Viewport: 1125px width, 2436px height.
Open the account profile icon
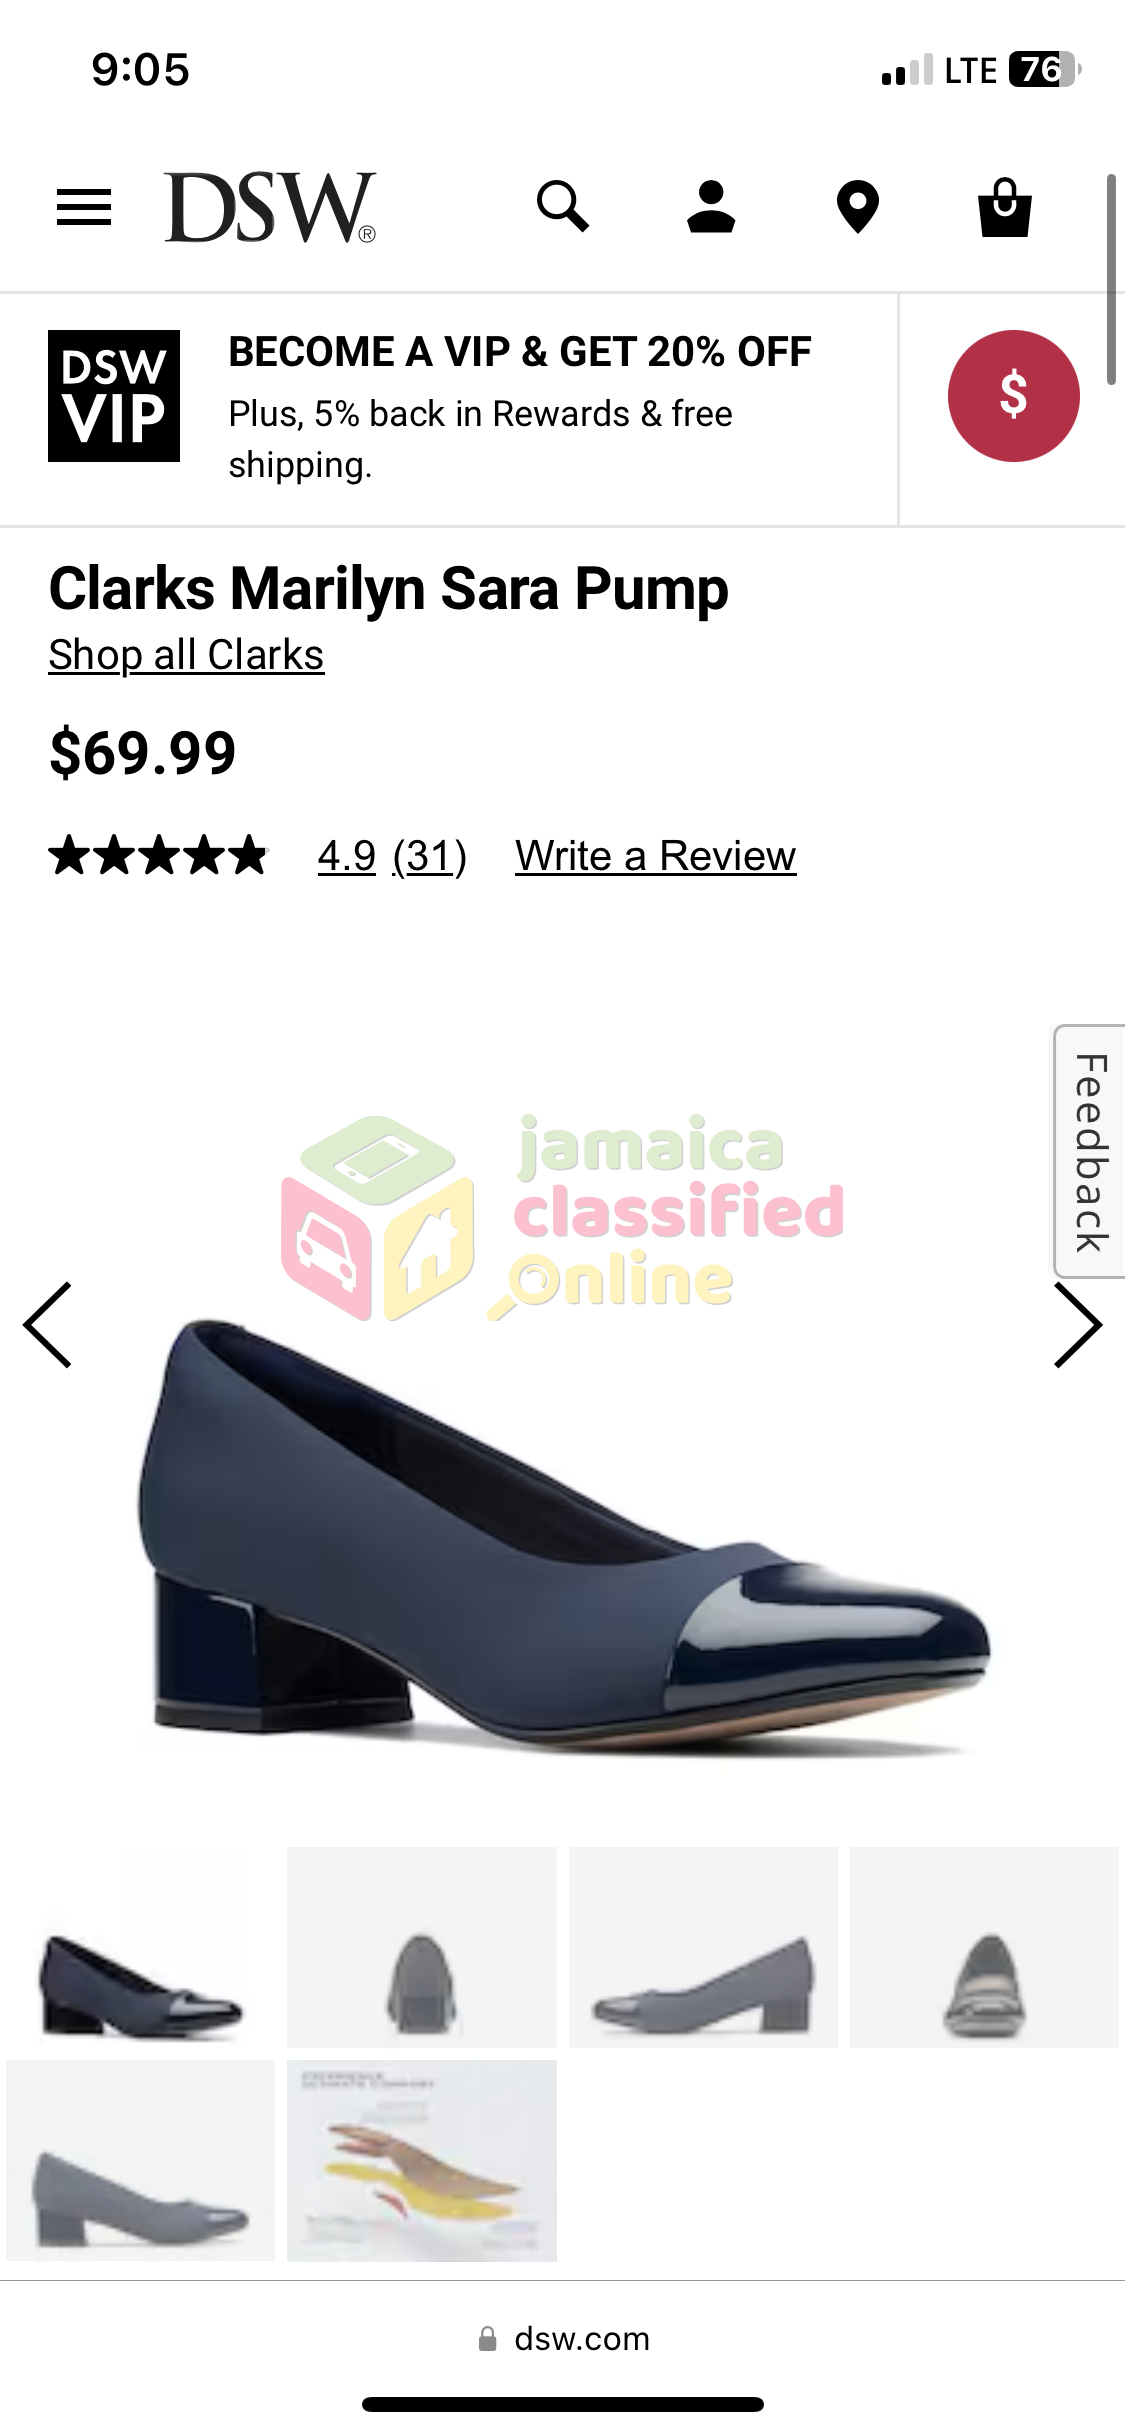coord(711,206)
